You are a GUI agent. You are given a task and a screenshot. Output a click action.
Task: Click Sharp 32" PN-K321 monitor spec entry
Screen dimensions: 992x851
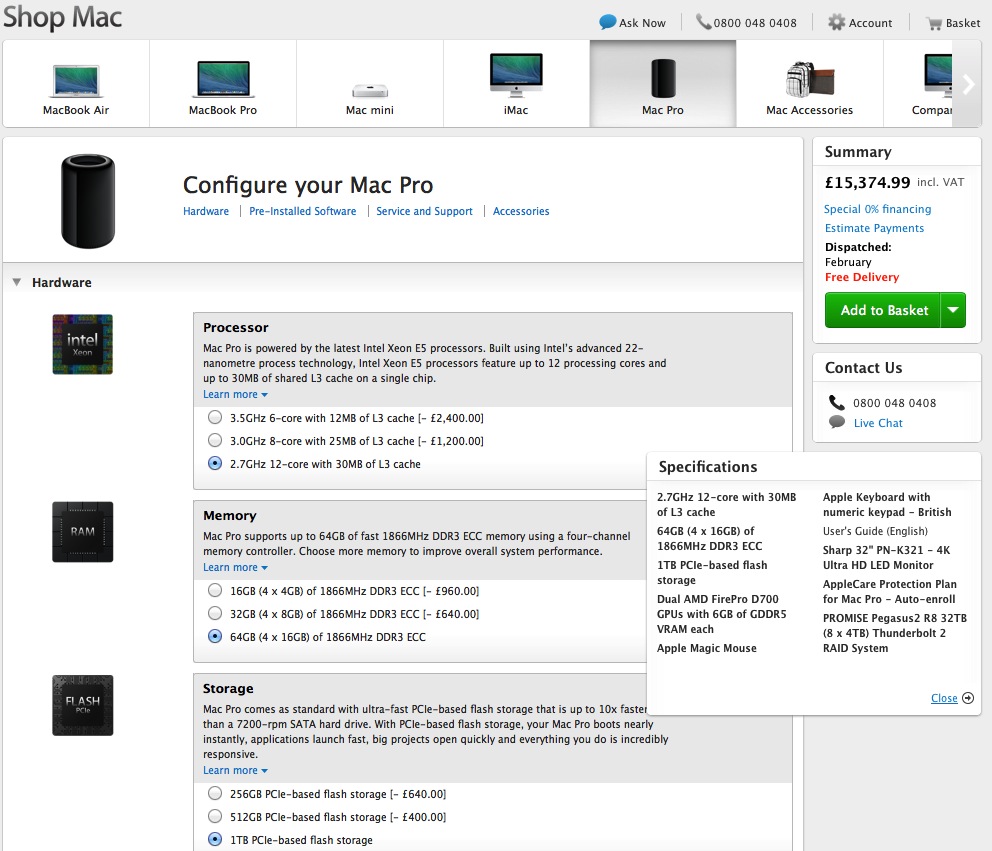click(886, 557)
